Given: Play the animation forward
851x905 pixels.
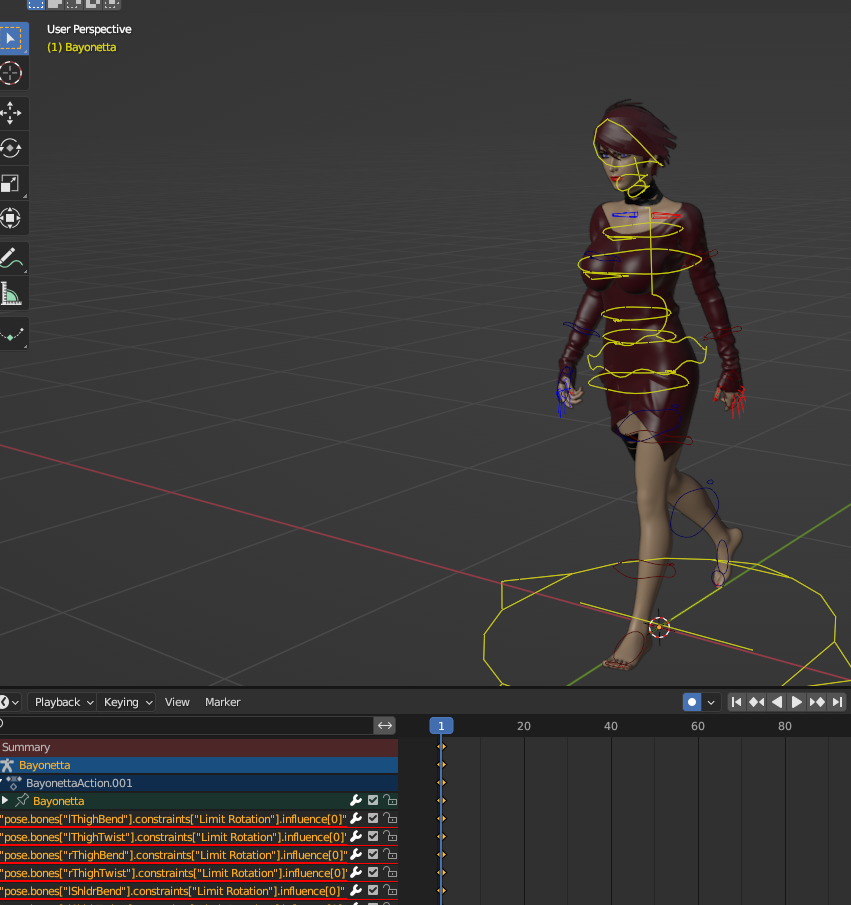Looking at the screenshot, I should [x=797, y=702].
